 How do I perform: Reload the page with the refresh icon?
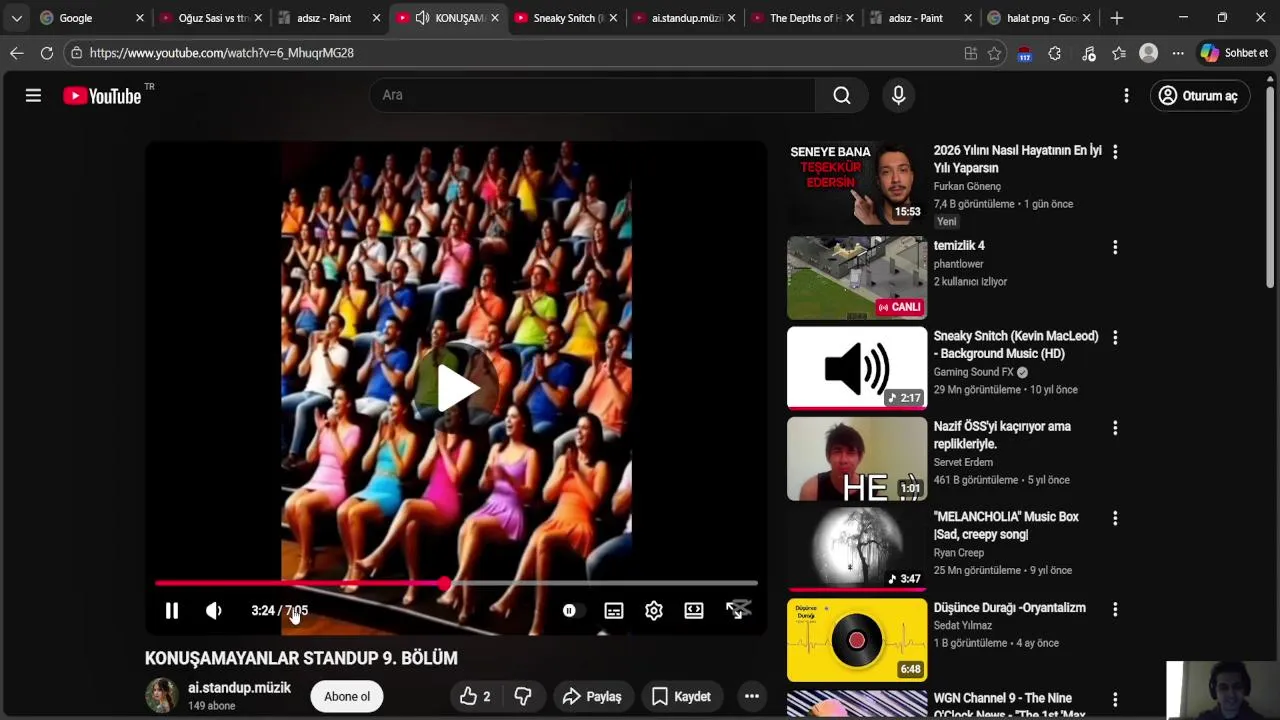(47, 53)
